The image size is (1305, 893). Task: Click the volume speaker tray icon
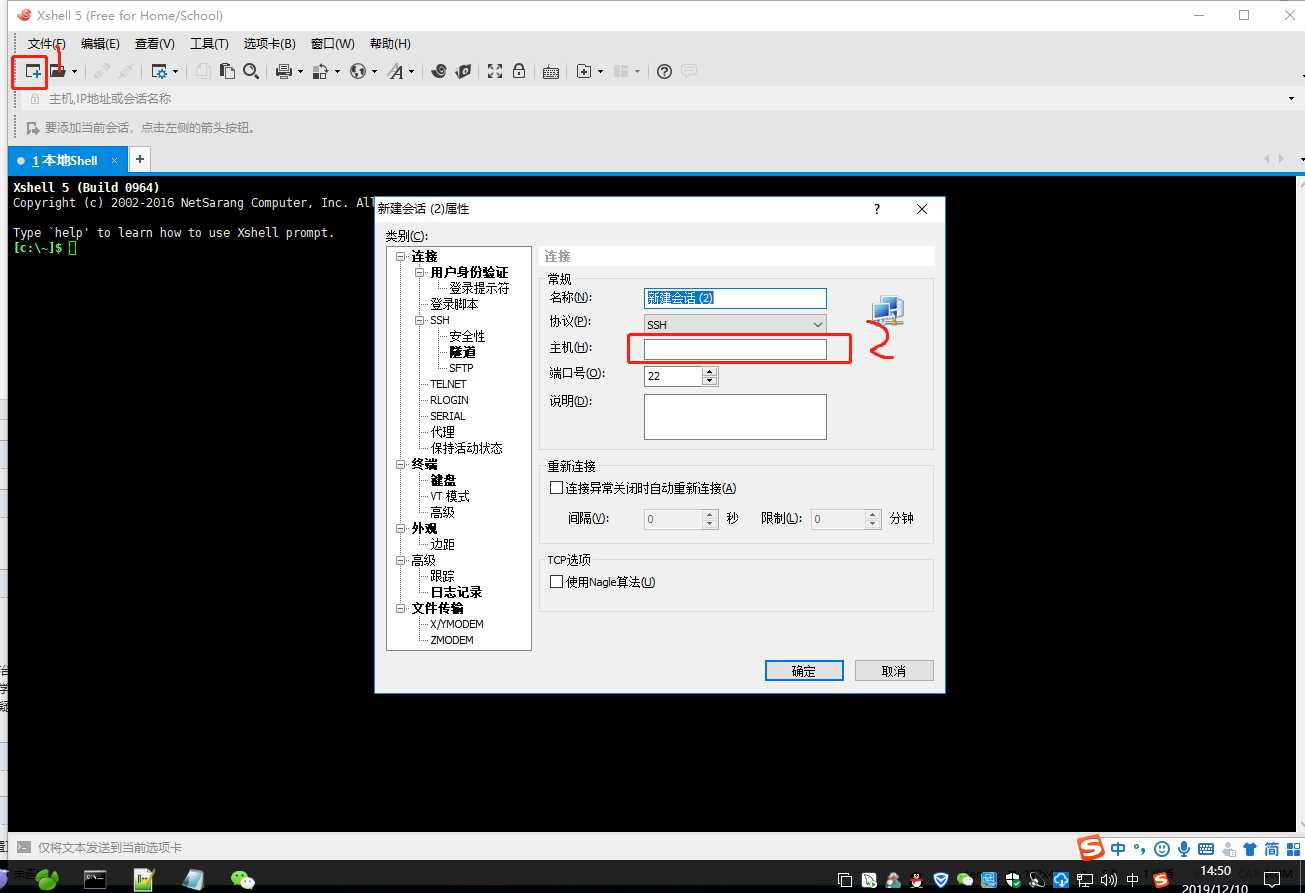[1109, 880]
